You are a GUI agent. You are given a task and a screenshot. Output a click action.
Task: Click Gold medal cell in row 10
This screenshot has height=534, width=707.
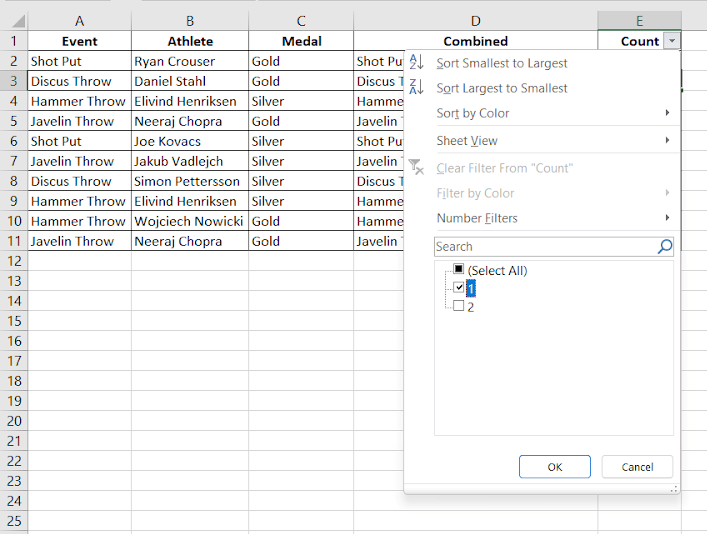[301, 221]
